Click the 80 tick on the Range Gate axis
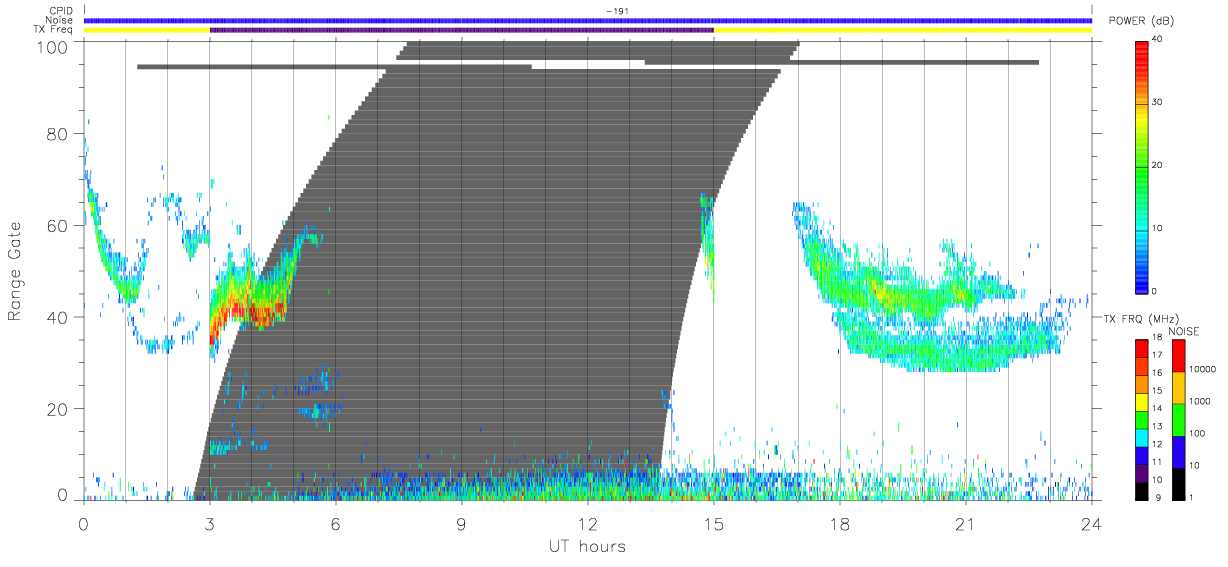1228x567 pixels. (x=58, y=134)
